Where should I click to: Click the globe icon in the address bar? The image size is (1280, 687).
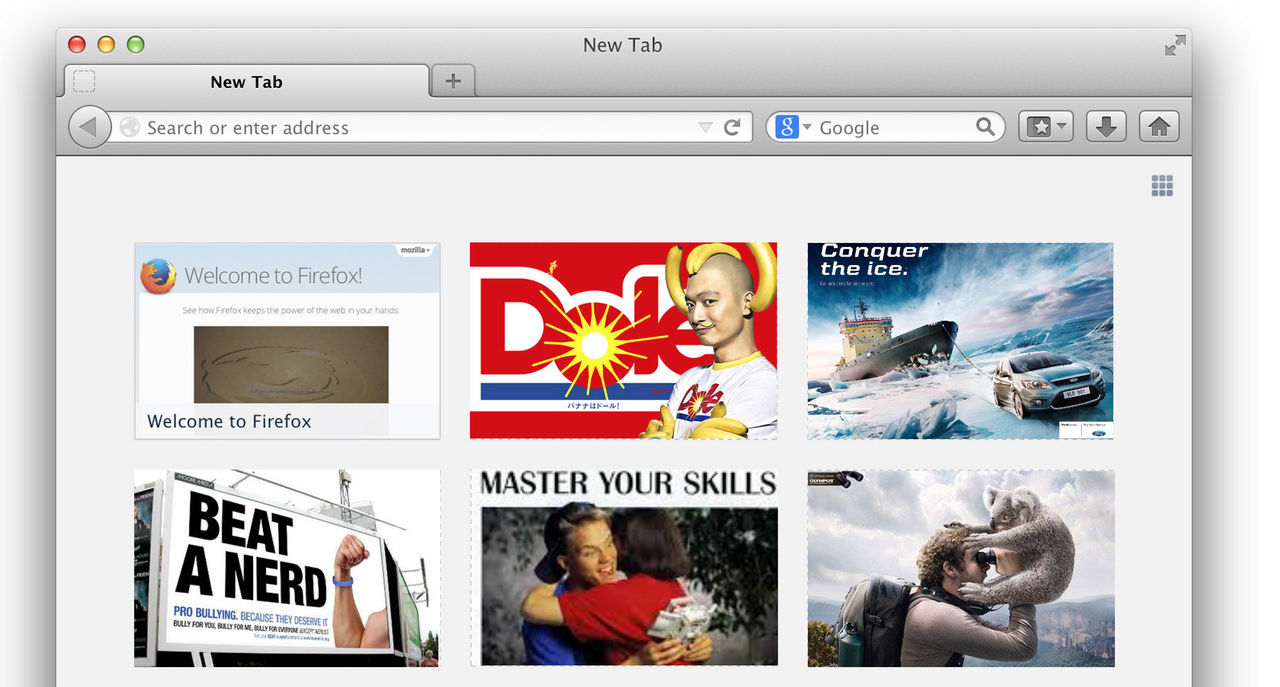(x=129, y=127)
